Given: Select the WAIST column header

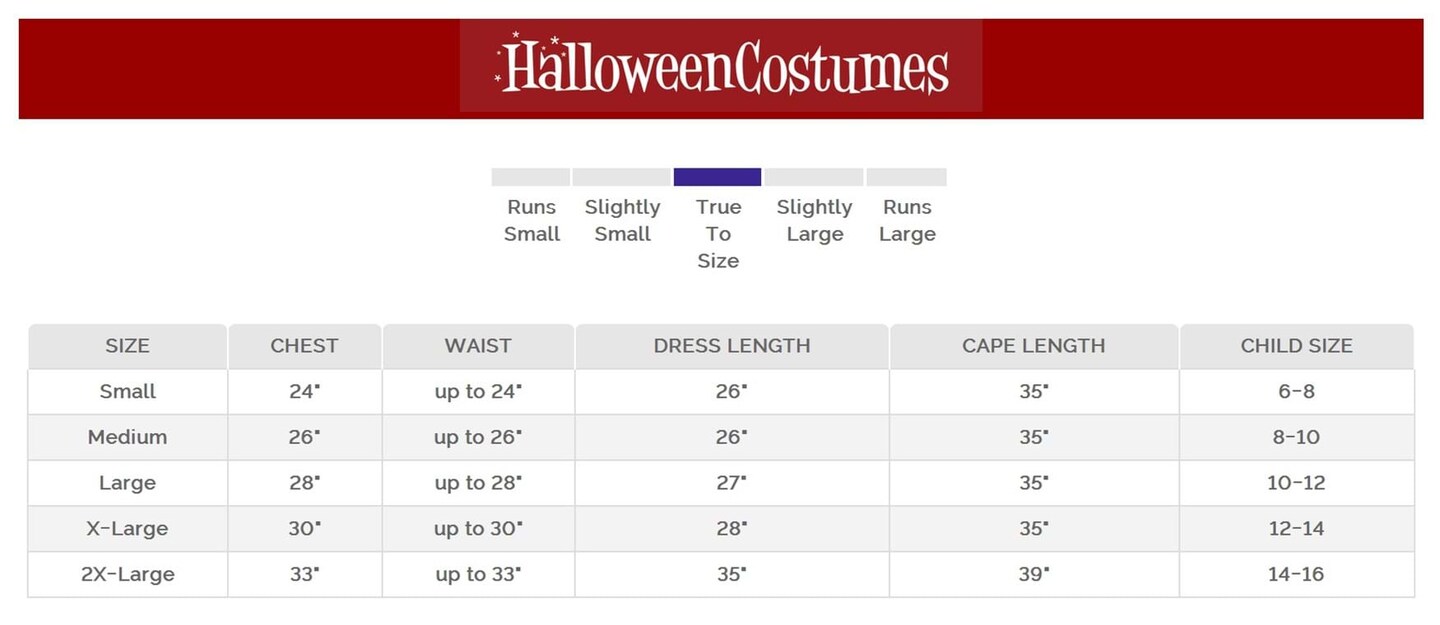Looking at the screenshot, I should click(x=478, y=346).
